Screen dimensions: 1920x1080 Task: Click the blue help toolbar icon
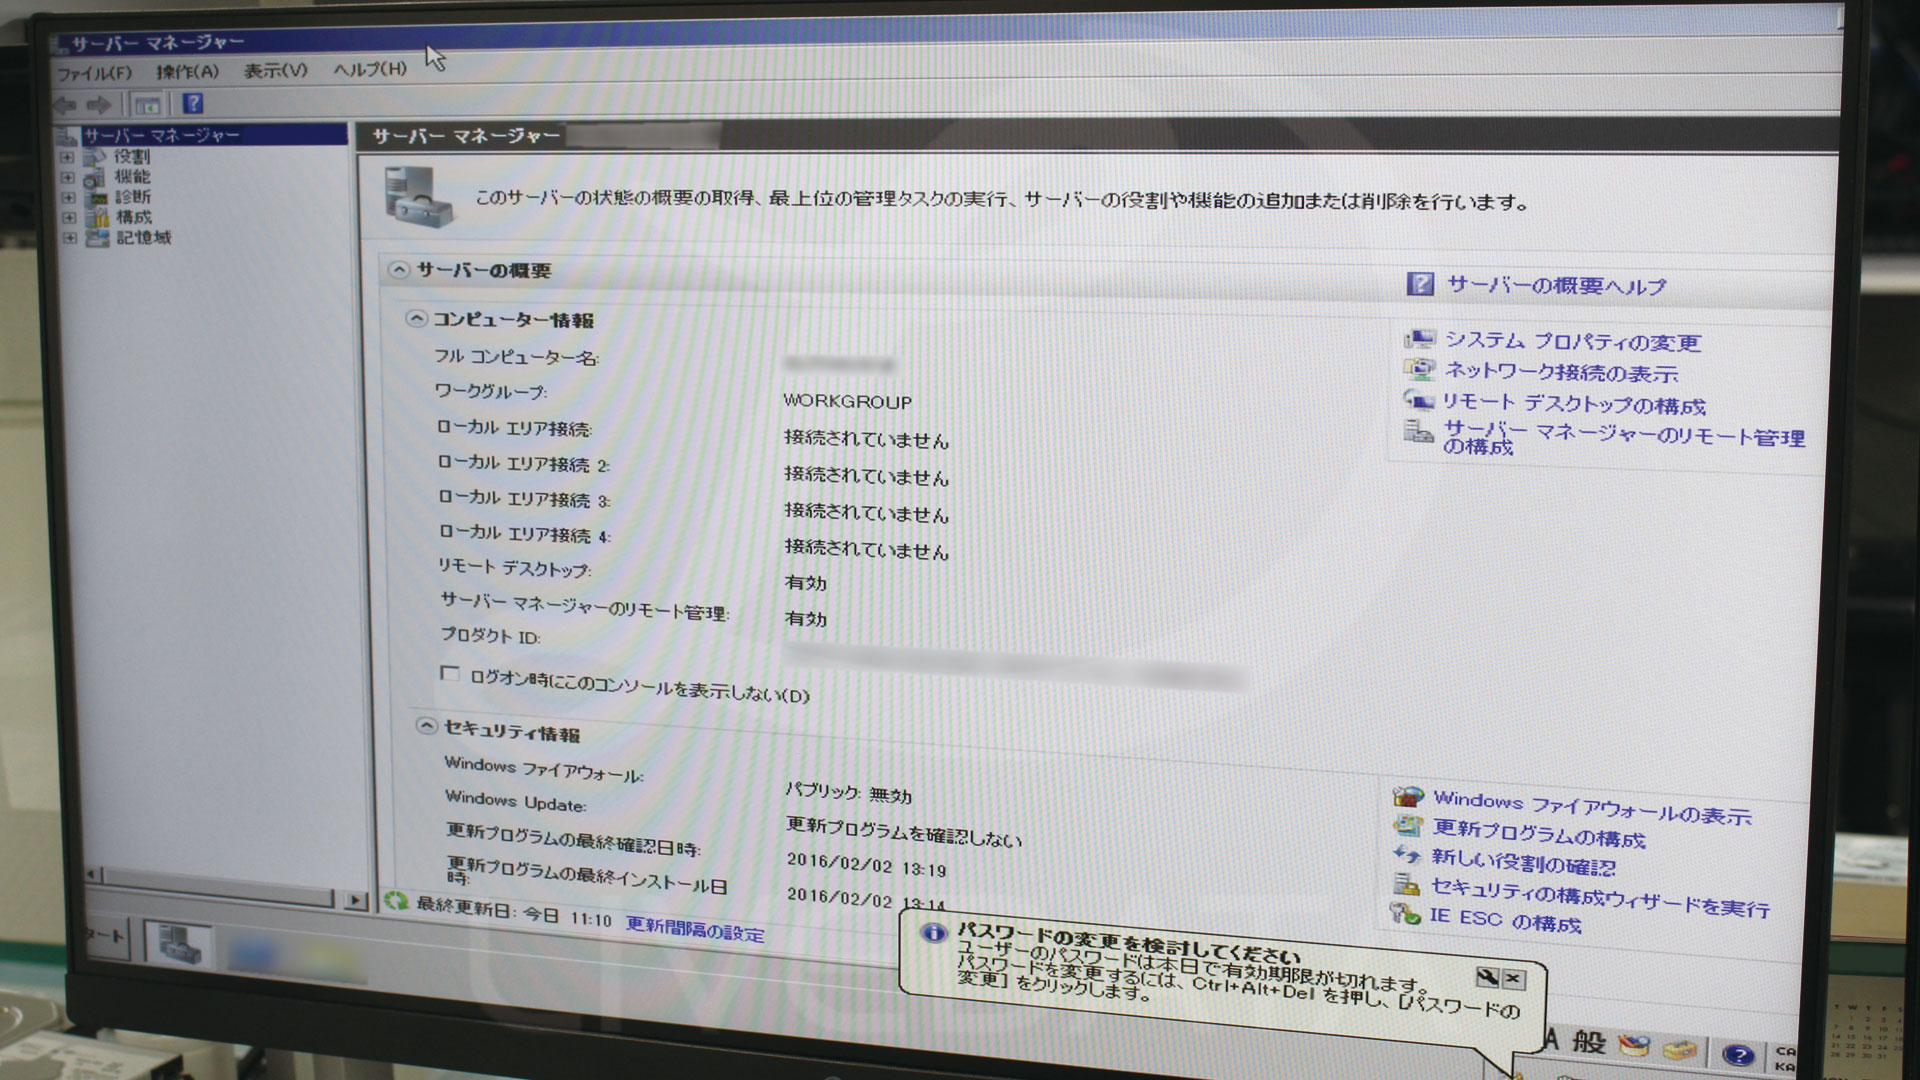[193, 103]
